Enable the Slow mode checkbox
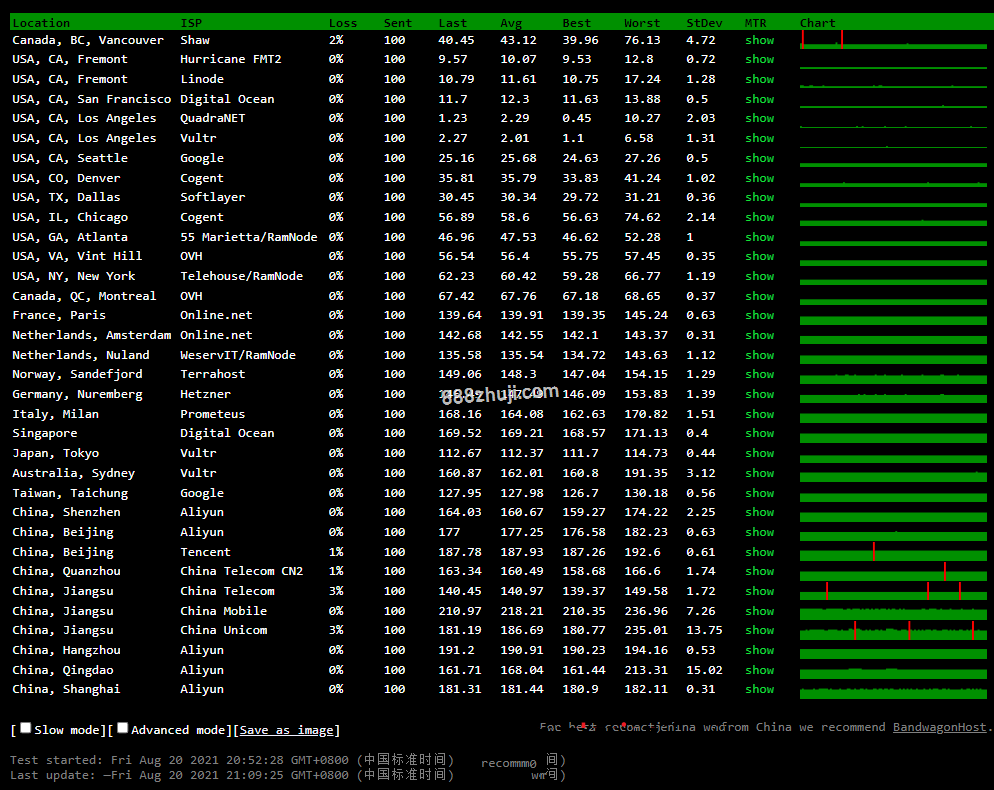994x790 pixels. pos(25,728)
